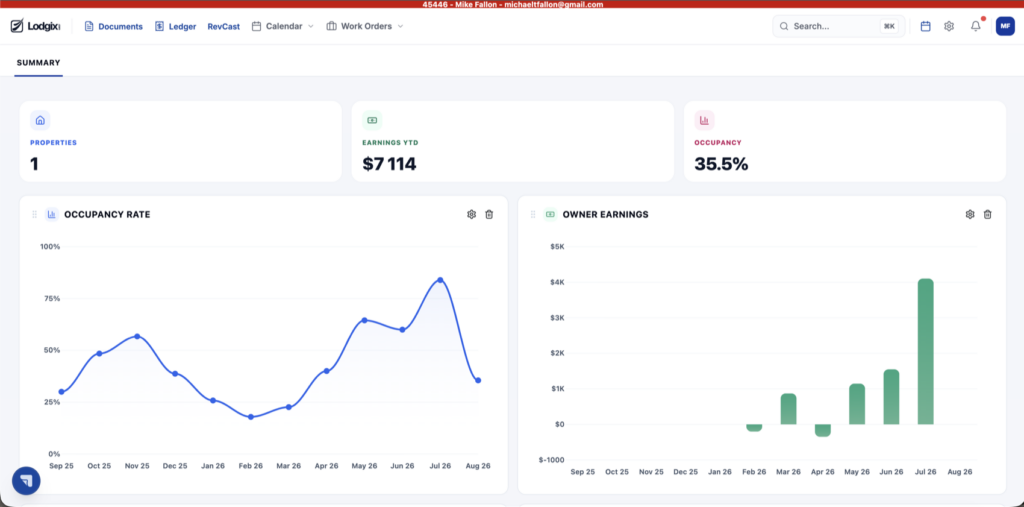The width and height of the screenshot is (1024, 507).
Task: Open Owner Earnings widget settings gear
Action: pos(970,214)
